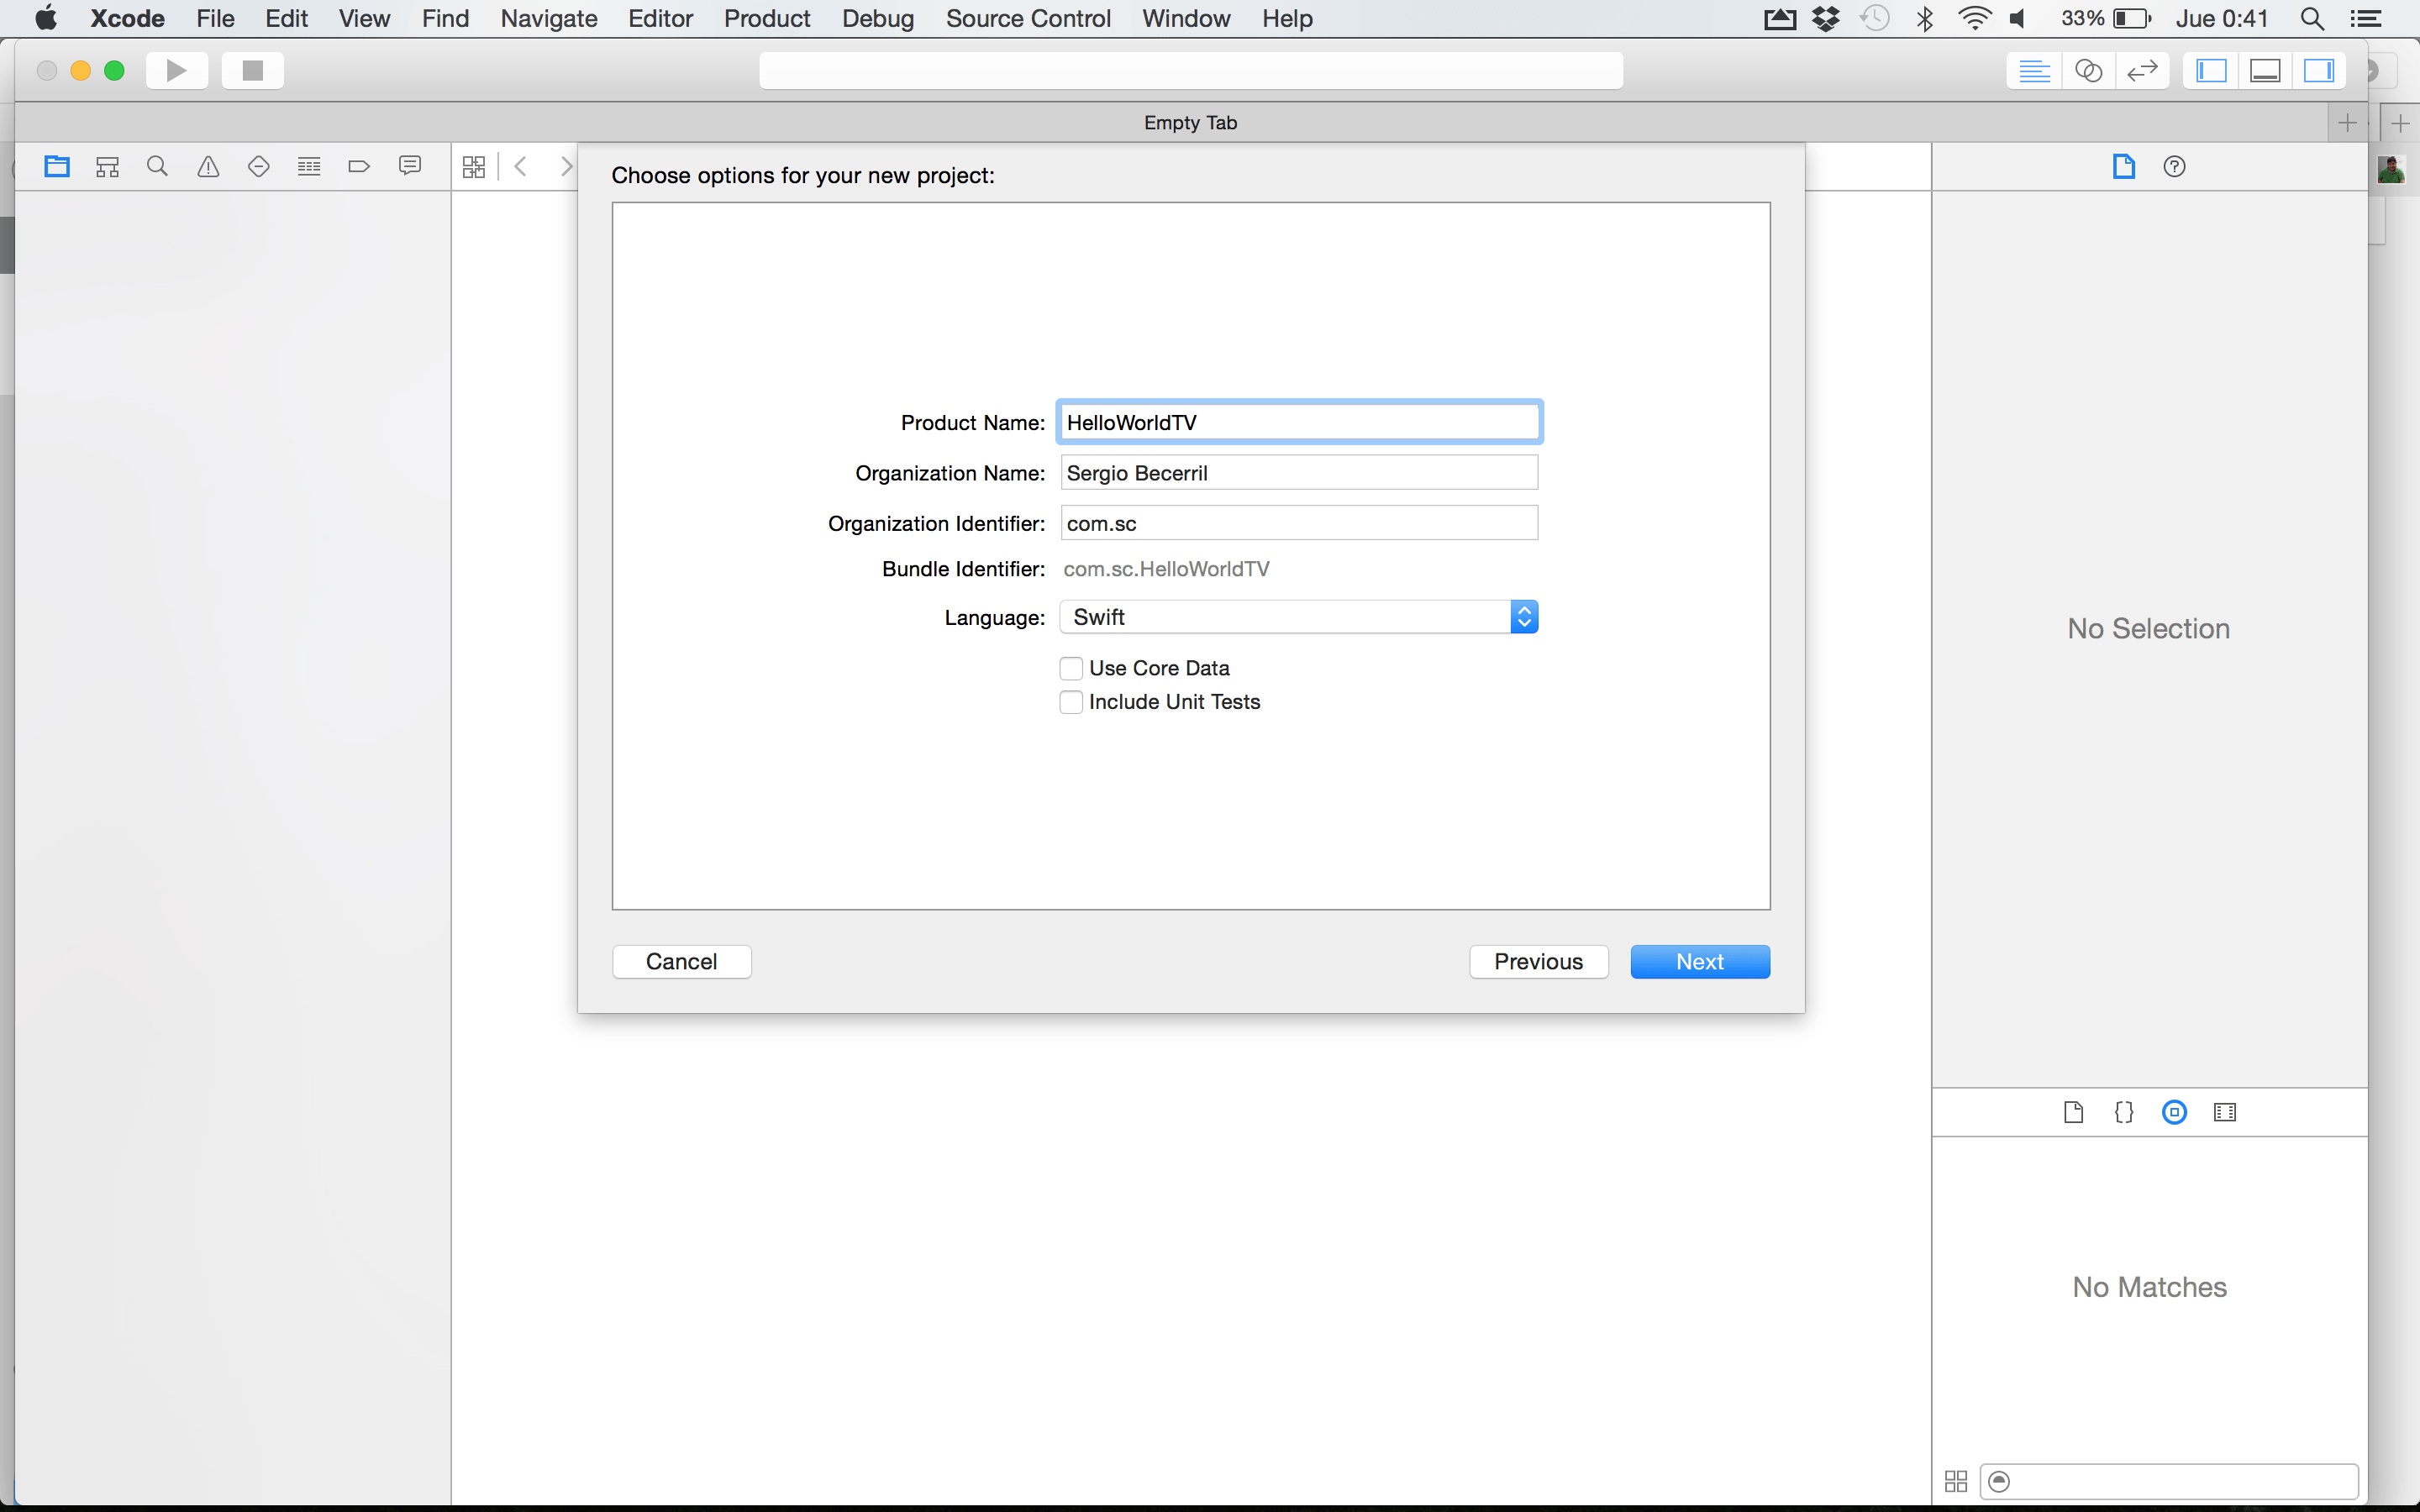Click the Previous button
This screenshot has width=2420, height=1512.
1538,961
